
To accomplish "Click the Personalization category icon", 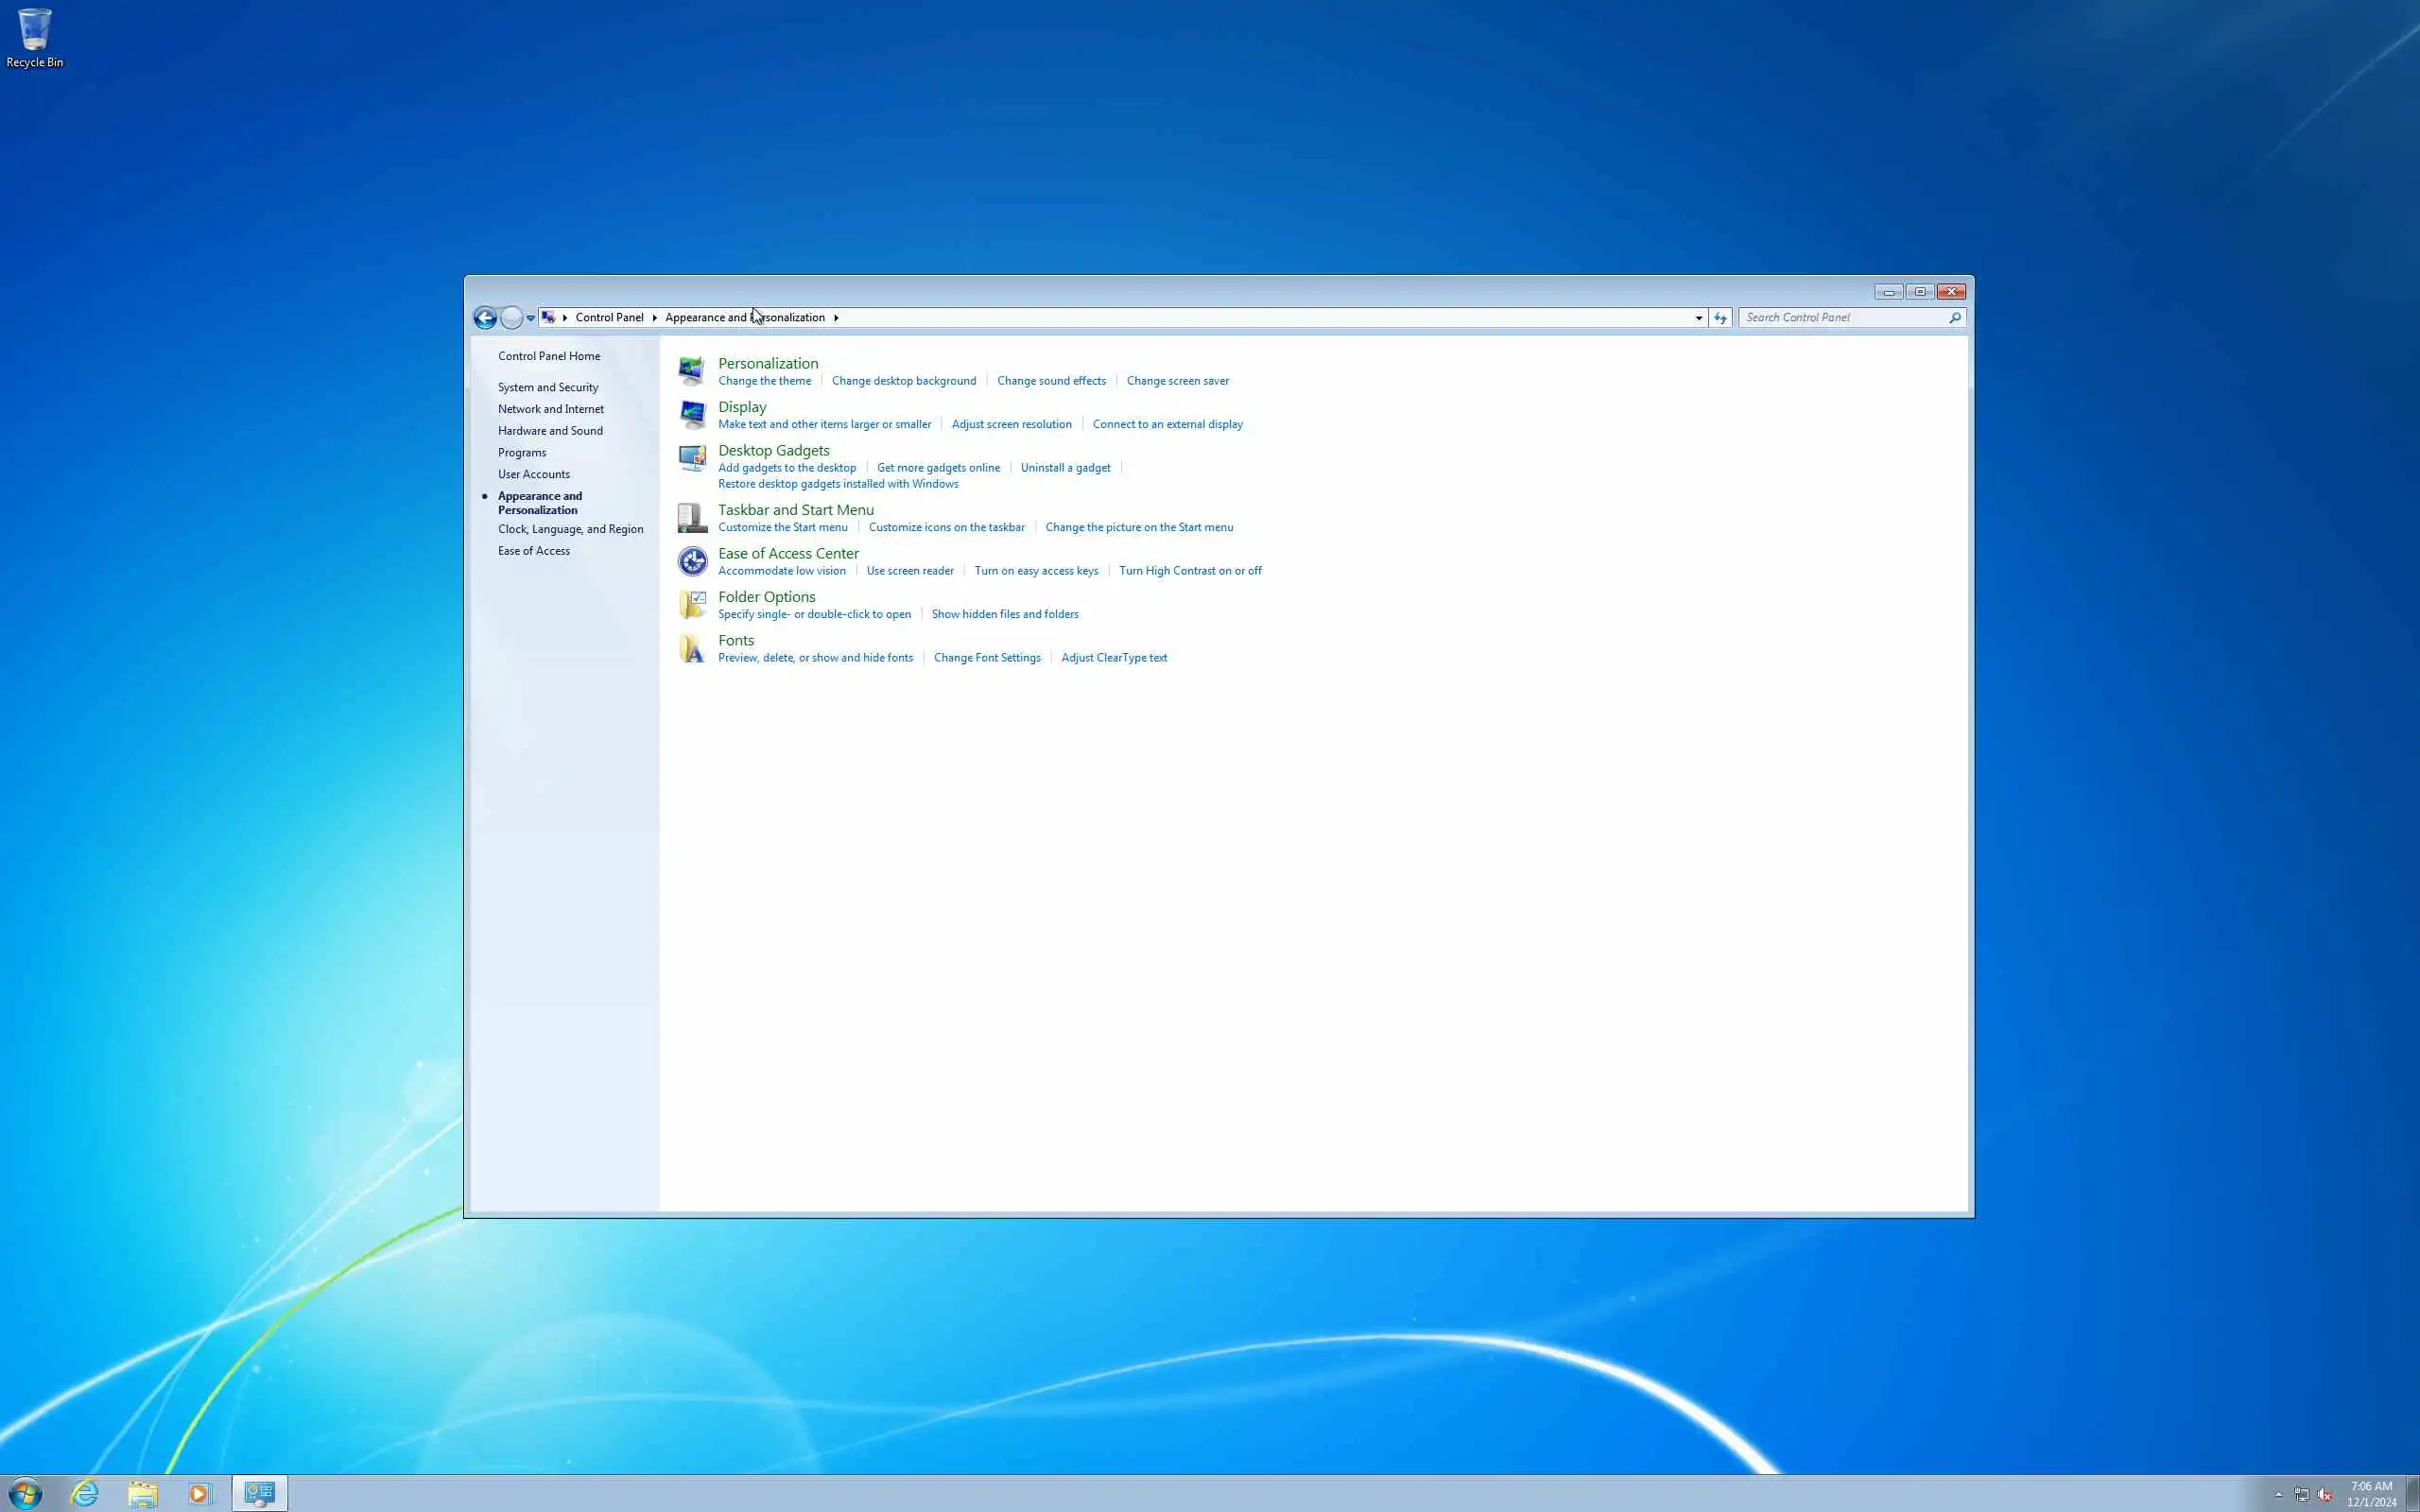I will [x=691, y=371].
